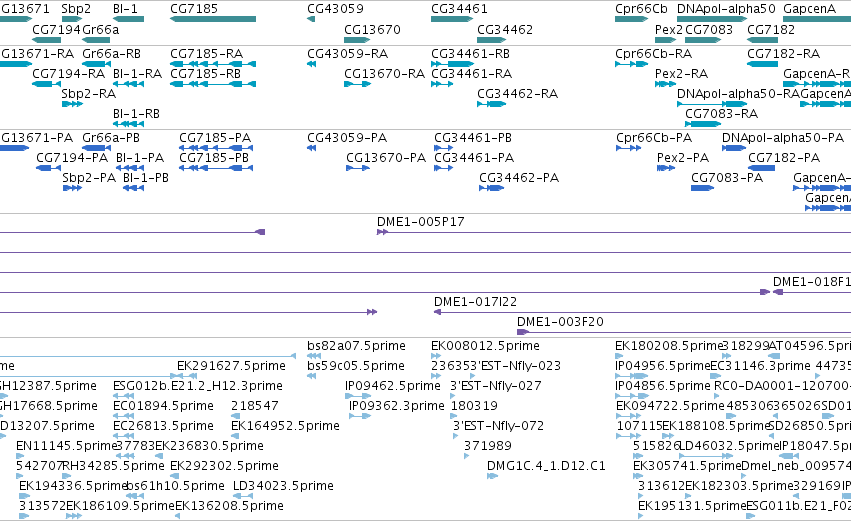Click the CG7182 gene label
The height and width of the screenshot is (521, 851).
coord(771,29)
